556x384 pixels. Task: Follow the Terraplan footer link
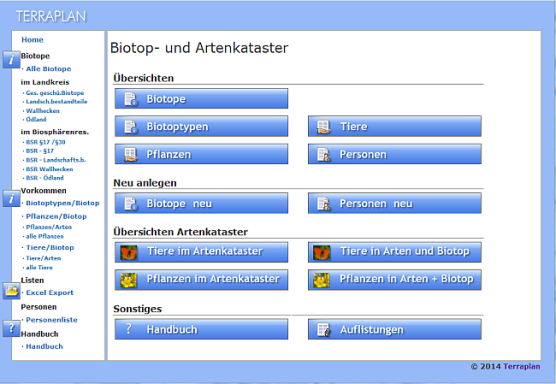coord(522,366)
